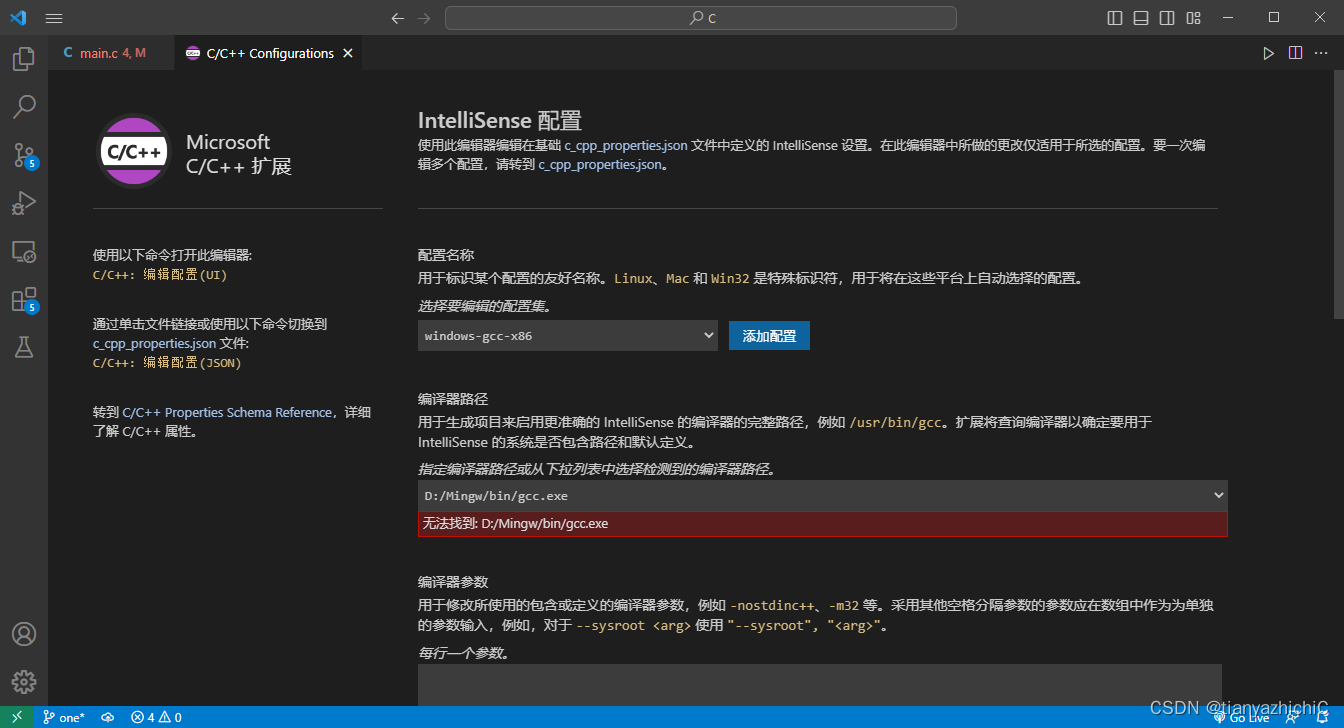Open editor More Actions ellipsis
The height and width of the screenshot is (728, 1344).
pos(1322,53)
